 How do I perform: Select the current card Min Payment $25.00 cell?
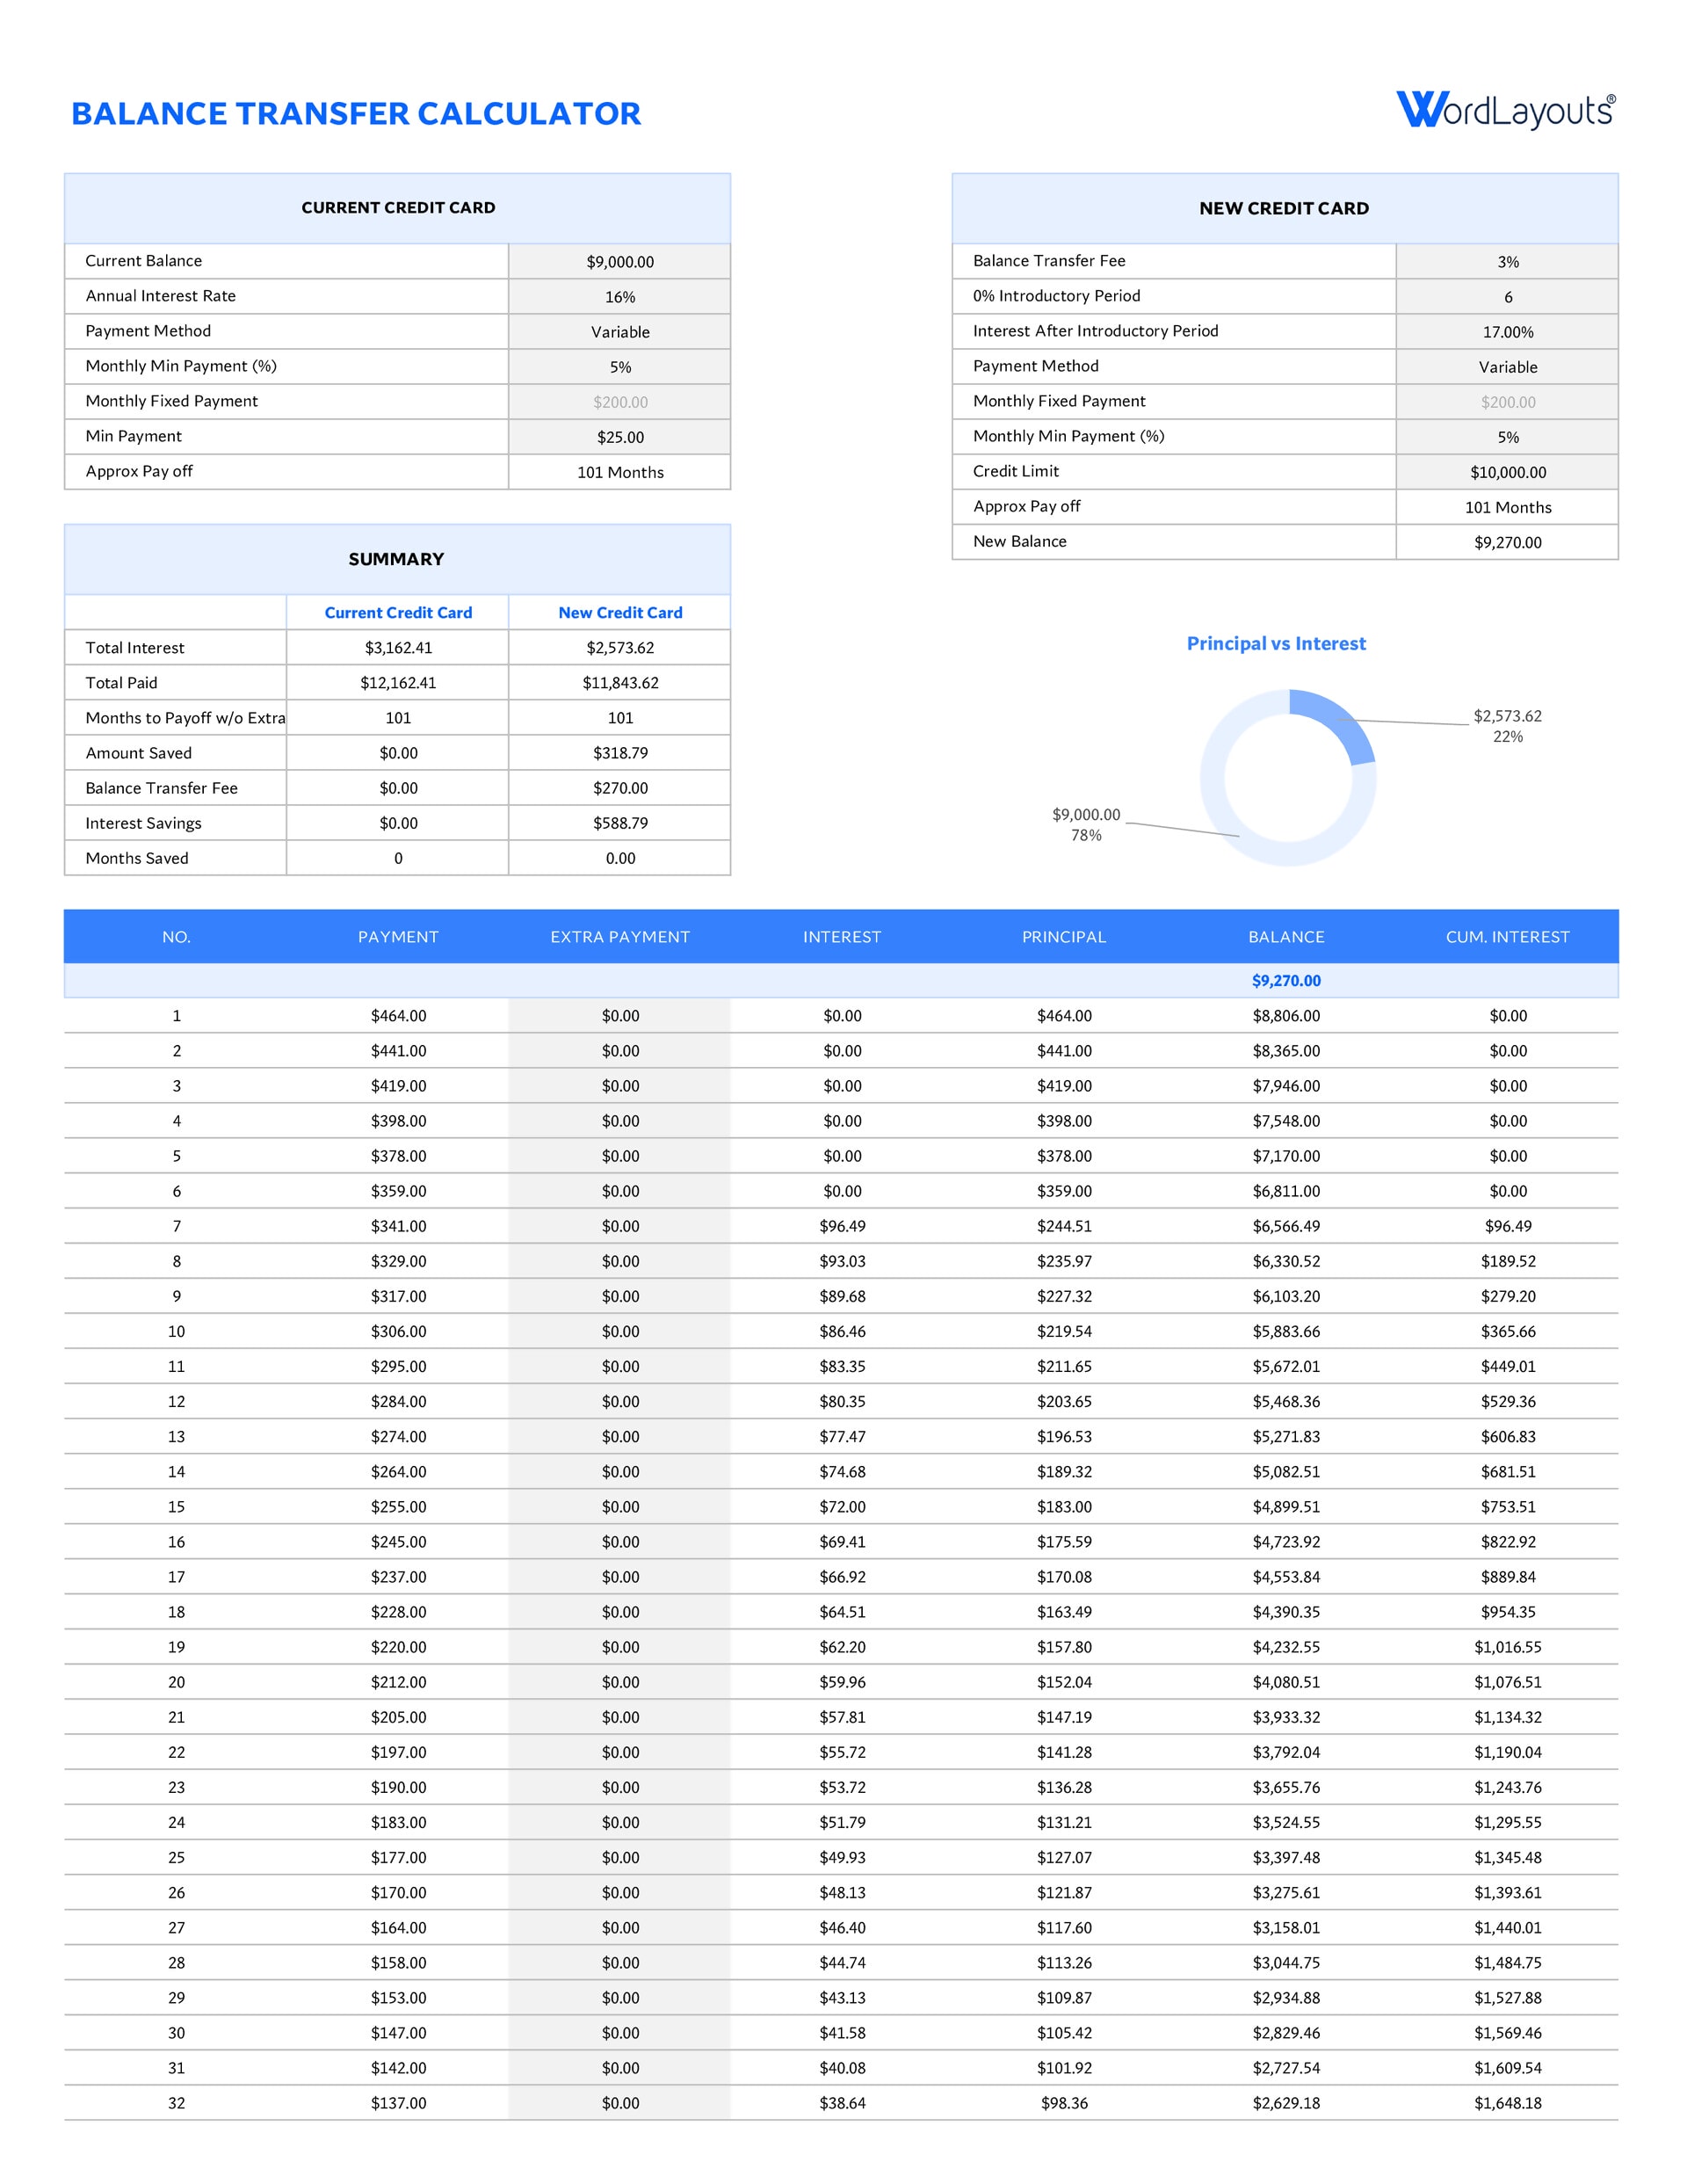(620, 437)
